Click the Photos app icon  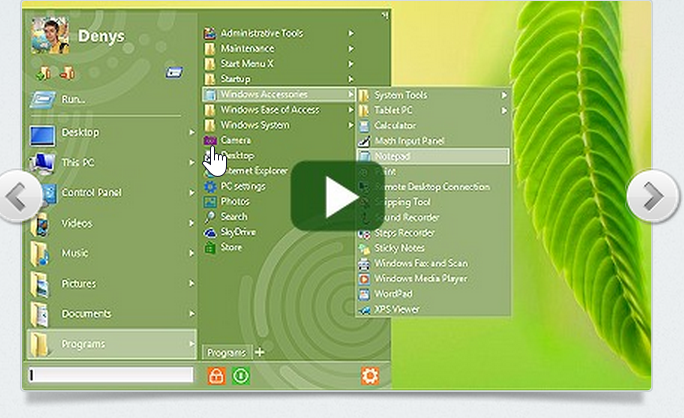(x=210, y=202)
